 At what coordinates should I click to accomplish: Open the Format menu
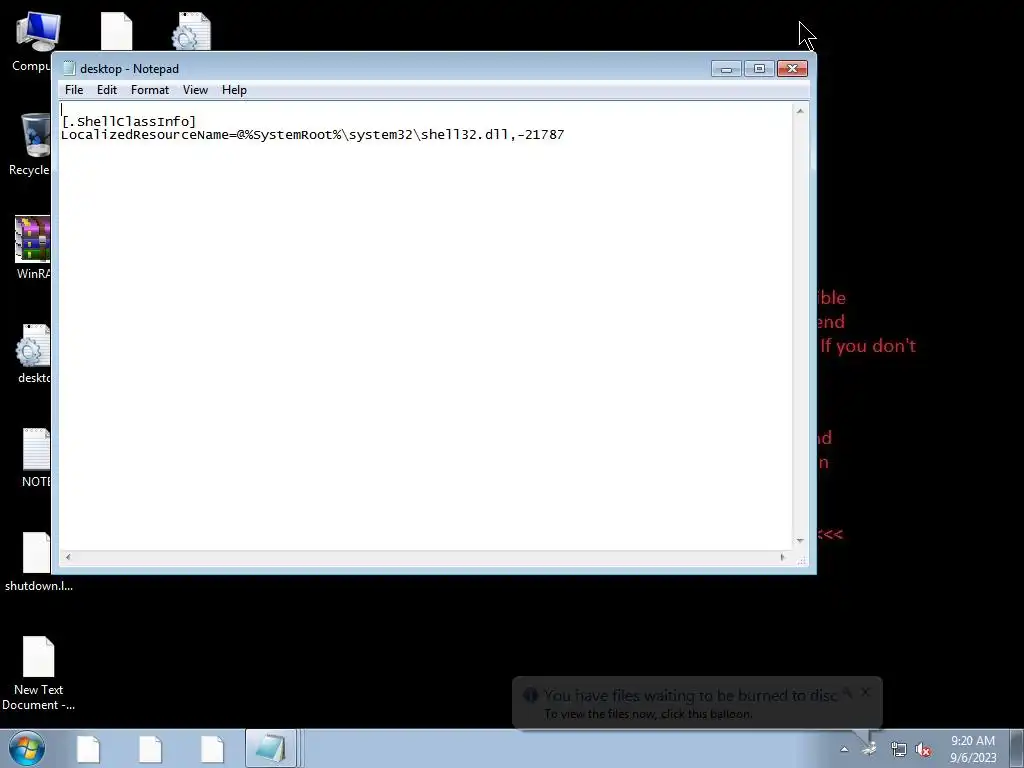tap(150, 90)
